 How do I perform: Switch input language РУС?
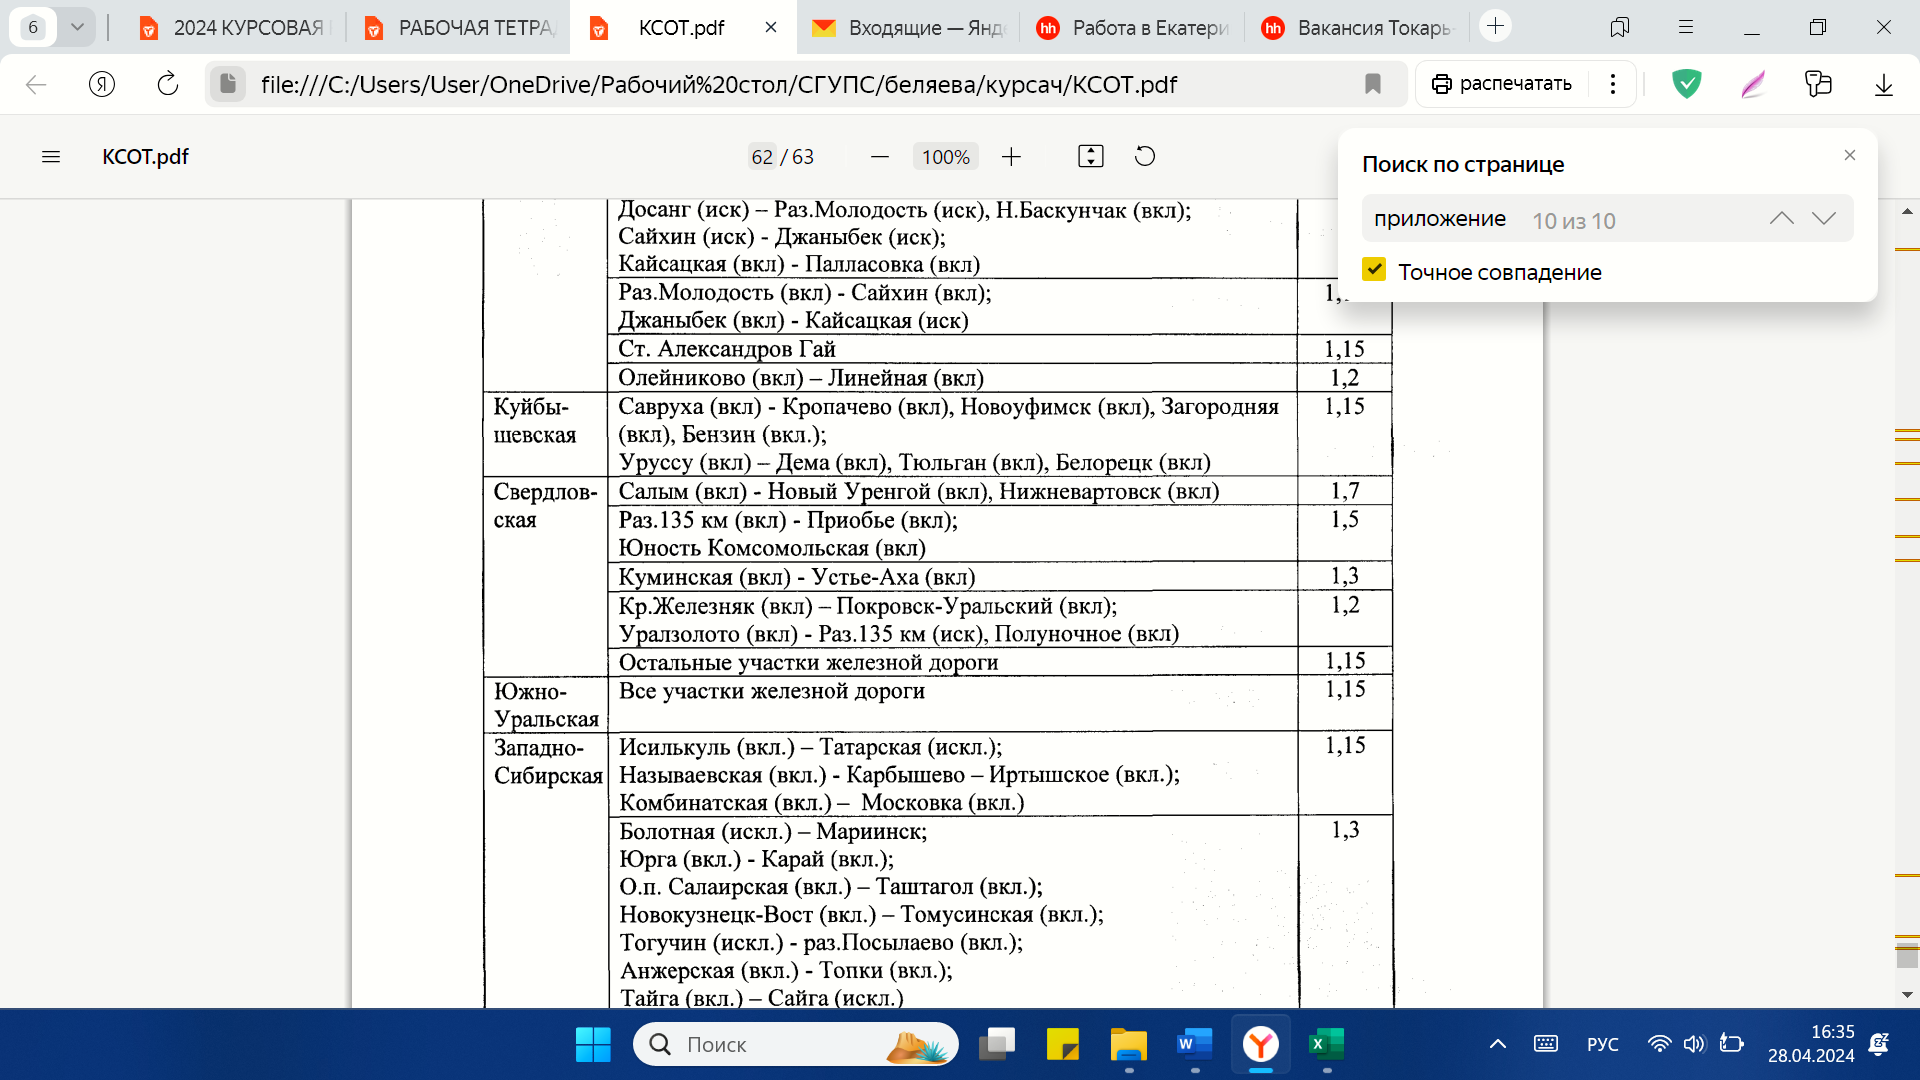tap(1602, 1045)
